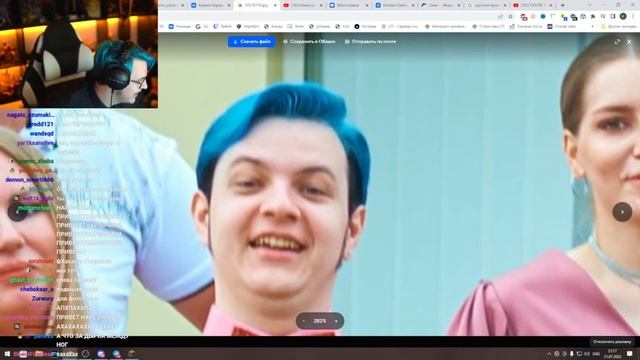Click the "Отключить рекламу" button
The image size is (640, 360).
click(x=611, y=342)
